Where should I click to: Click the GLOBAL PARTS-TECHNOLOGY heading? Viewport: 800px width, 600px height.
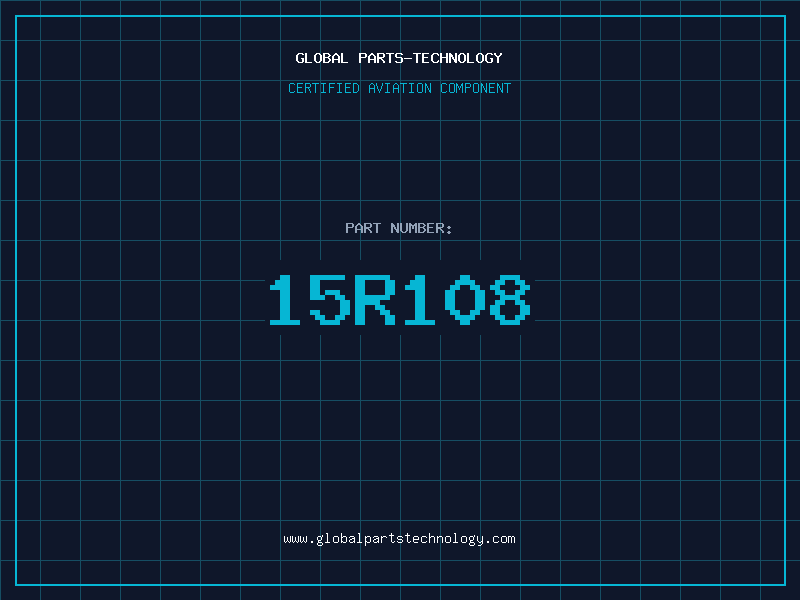point(399,58)
